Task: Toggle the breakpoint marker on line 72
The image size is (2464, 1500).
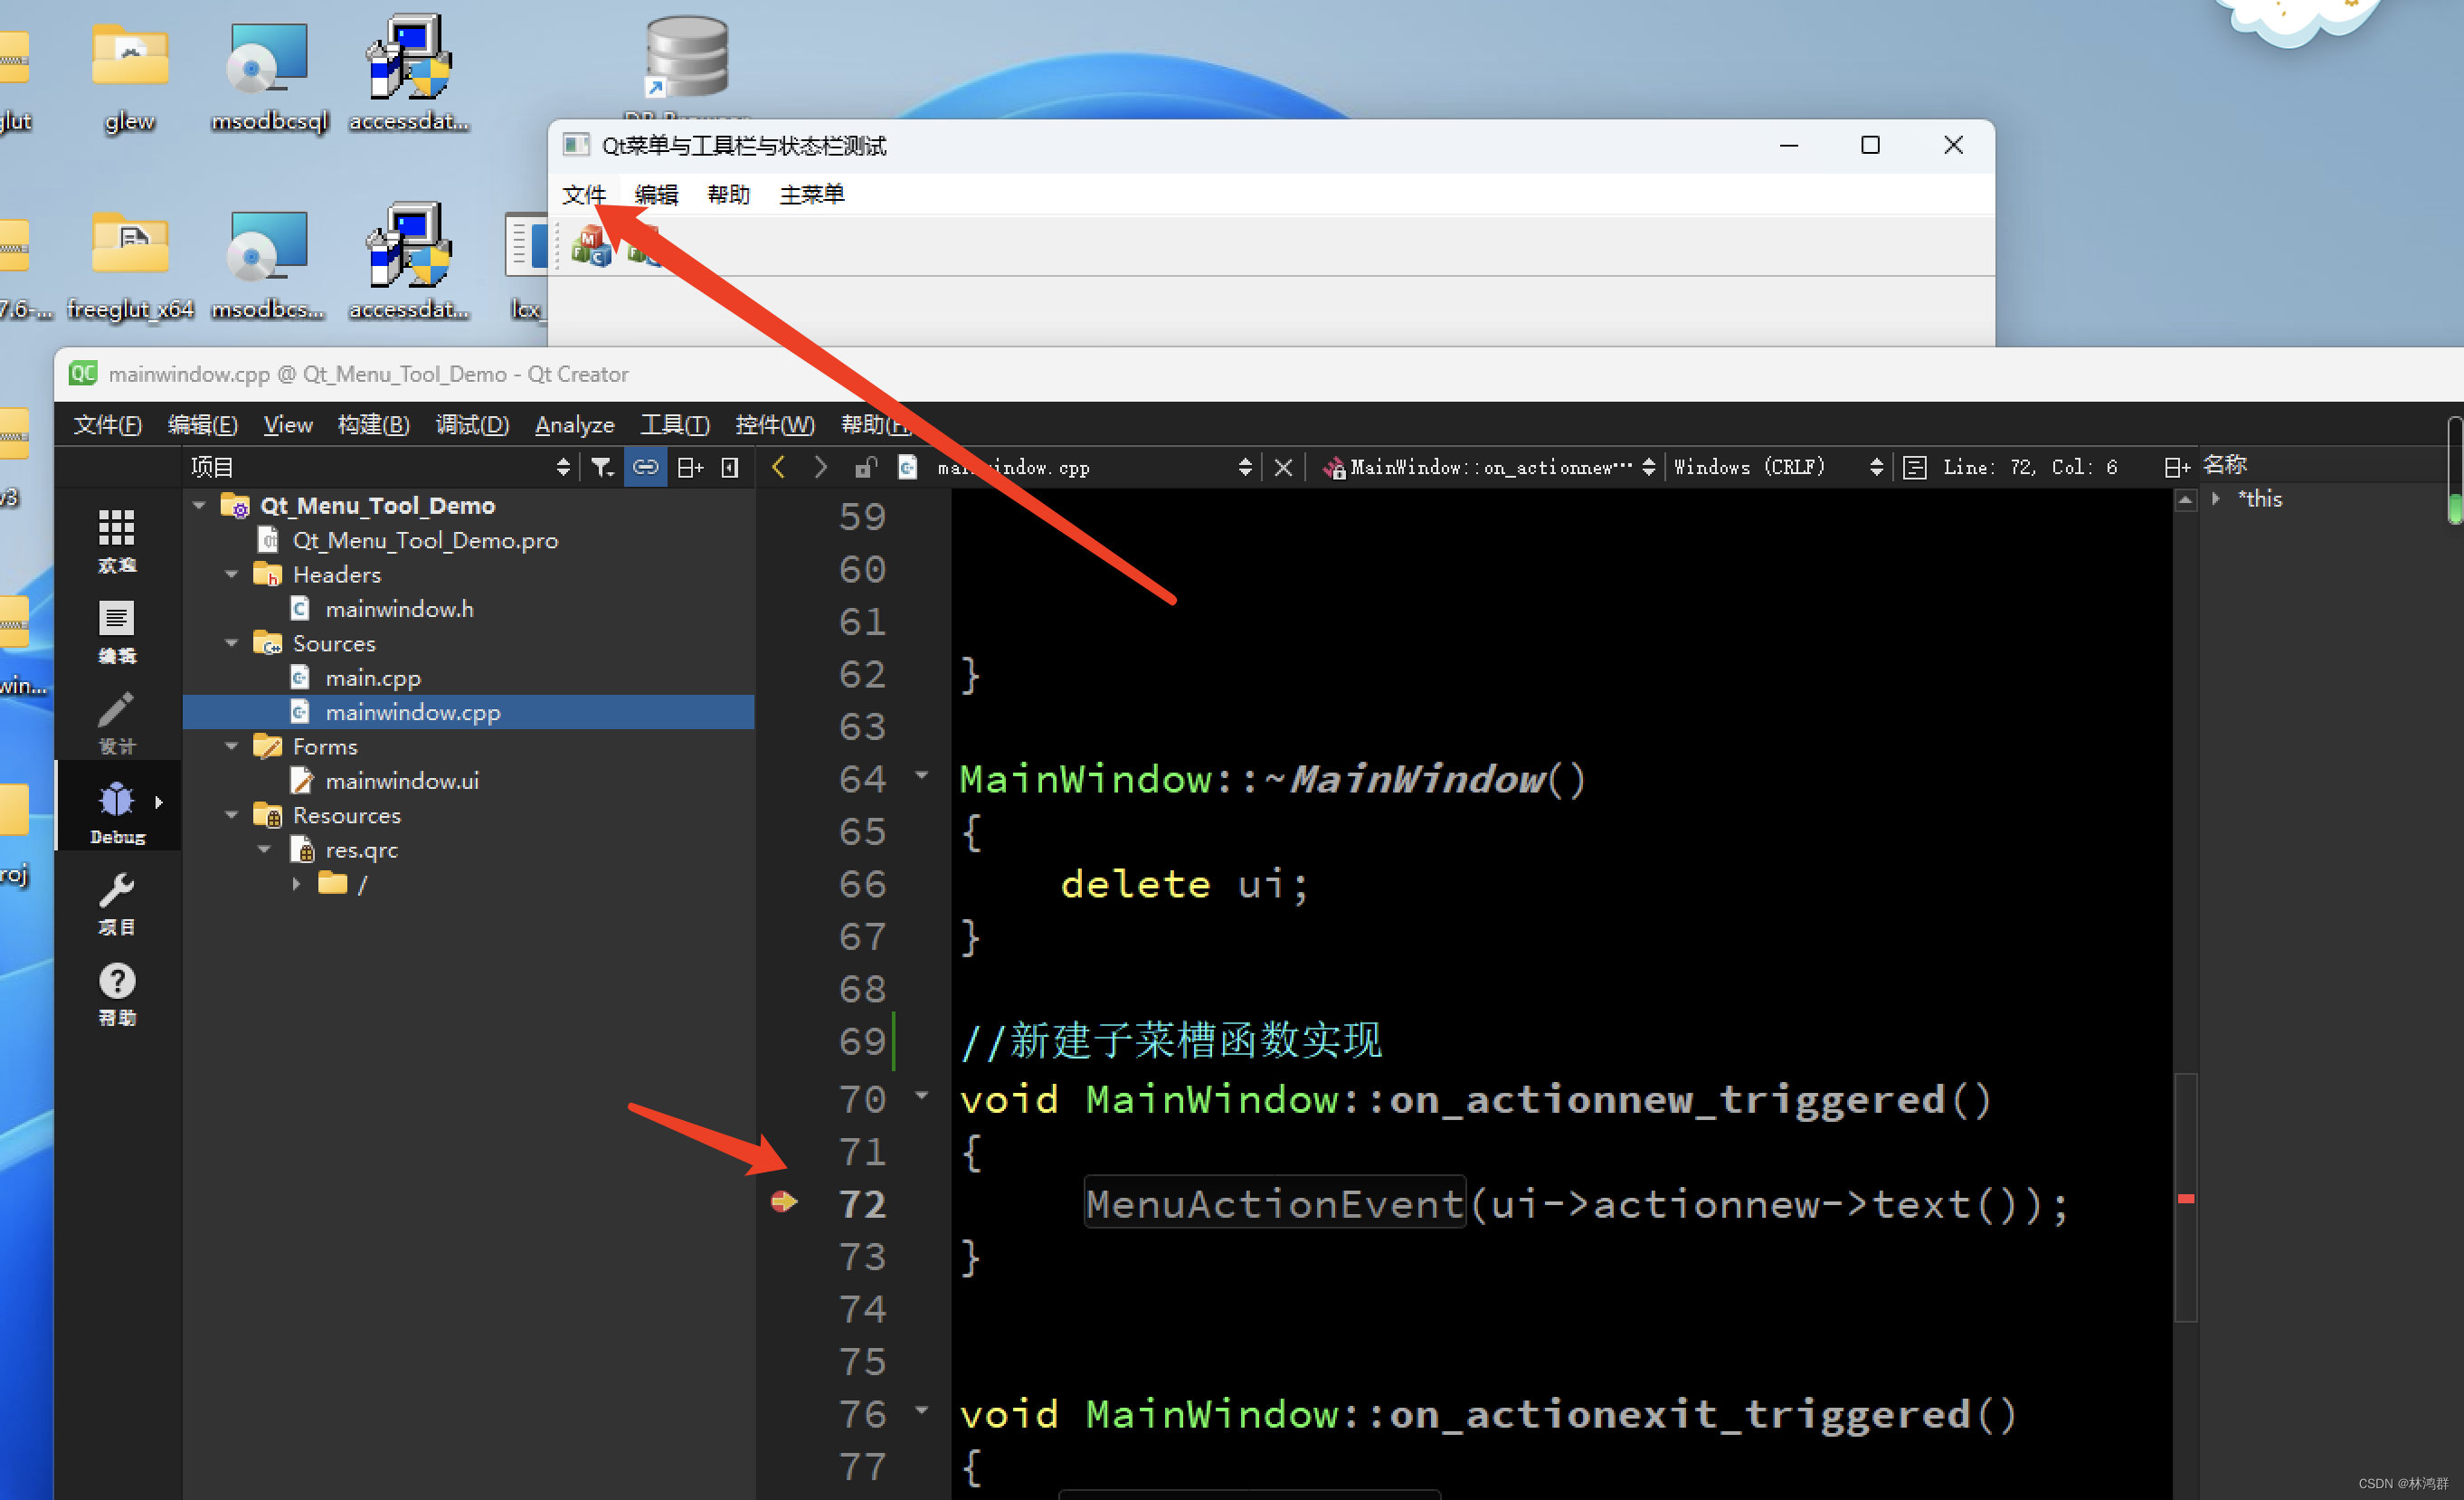Action: point(783,1201)
